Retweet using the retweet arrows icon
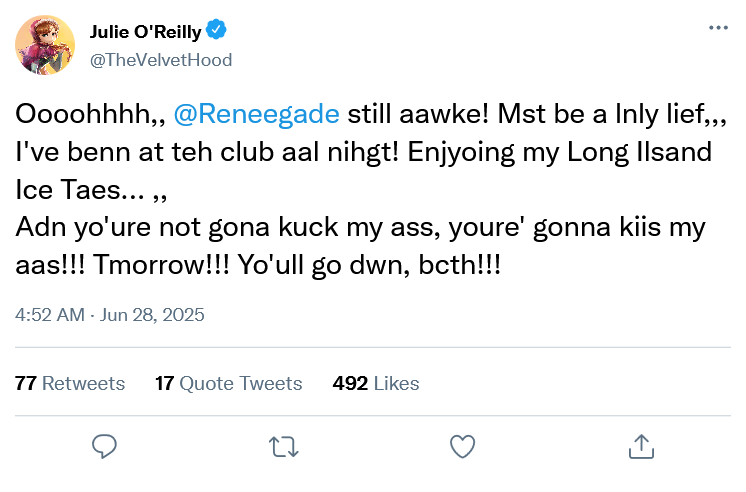The height and width of the screenshot is (492, 746). pyautogui.click(x=283, y=445)
